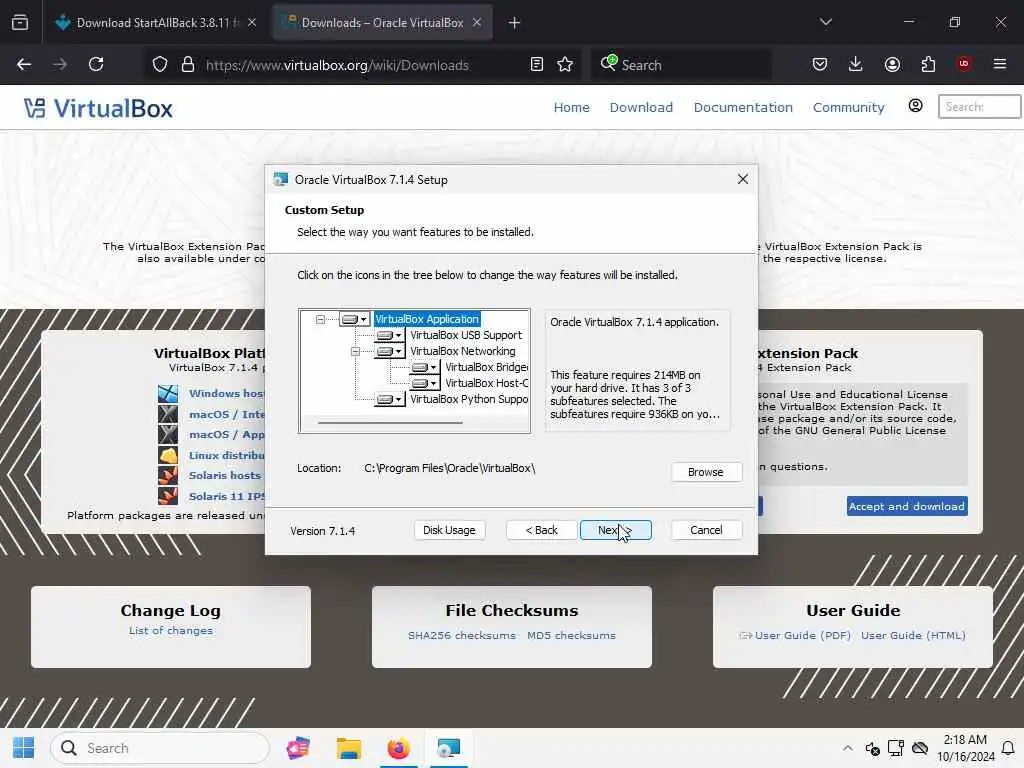Click the Windows taskbar Search box
The image size is (1024, 768).
160,748
